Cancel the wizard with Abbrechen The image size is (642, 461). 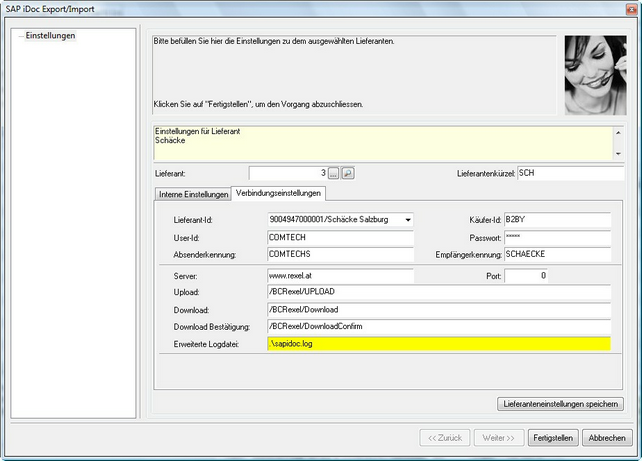point(606,438)
